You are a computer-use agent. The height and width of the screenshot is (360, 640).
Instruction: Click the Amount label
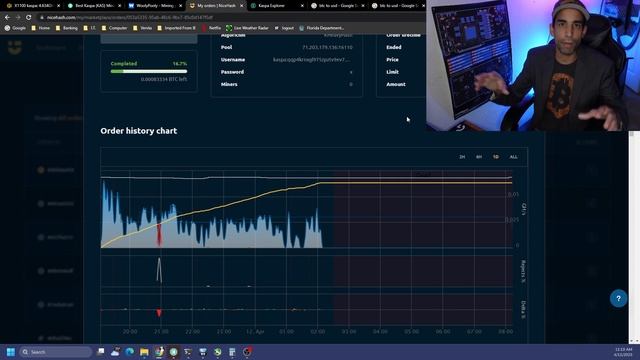(396, 84)
